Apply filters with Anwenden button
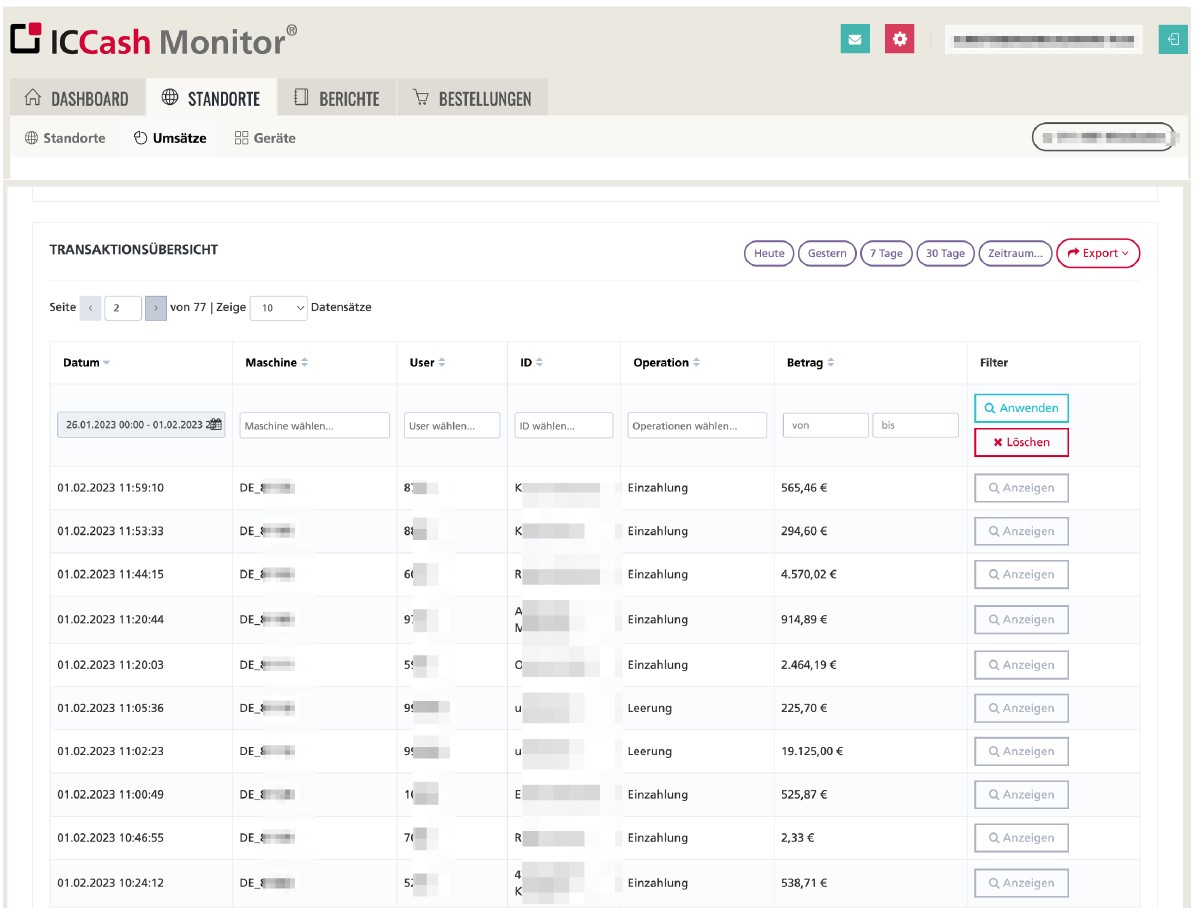 [1021, 408]
